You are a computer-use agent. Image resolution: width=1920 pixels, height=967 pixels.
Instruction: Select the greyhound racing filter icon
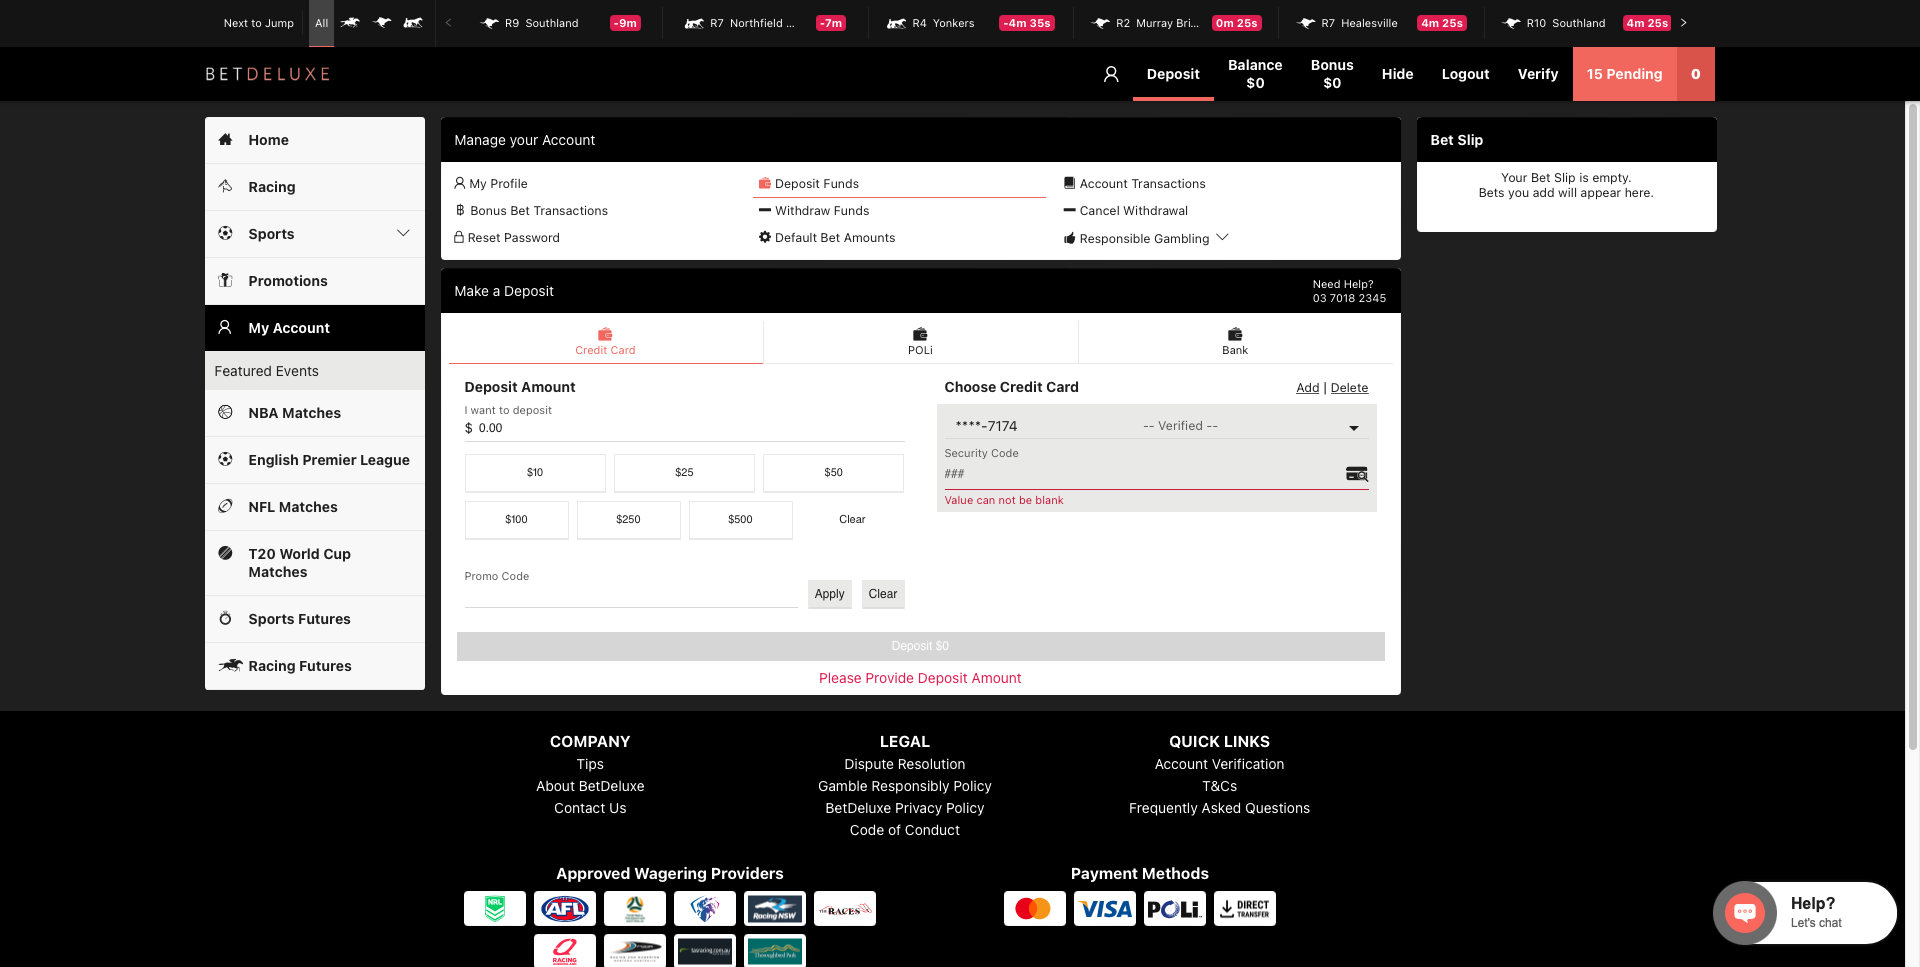(382, 23)
